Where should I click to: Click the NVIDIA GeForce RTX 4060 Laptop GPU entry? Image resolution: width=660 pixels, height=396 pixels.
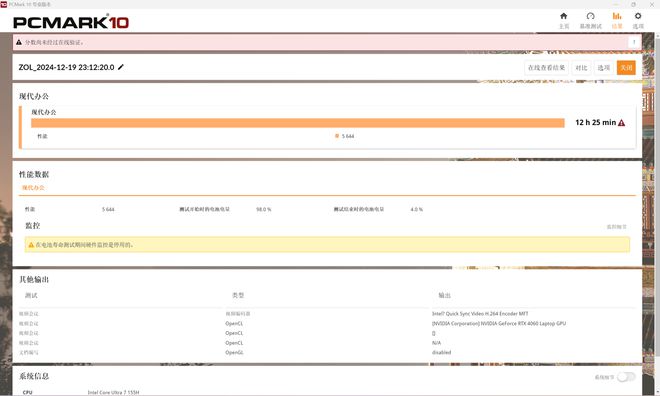[499, 323]
